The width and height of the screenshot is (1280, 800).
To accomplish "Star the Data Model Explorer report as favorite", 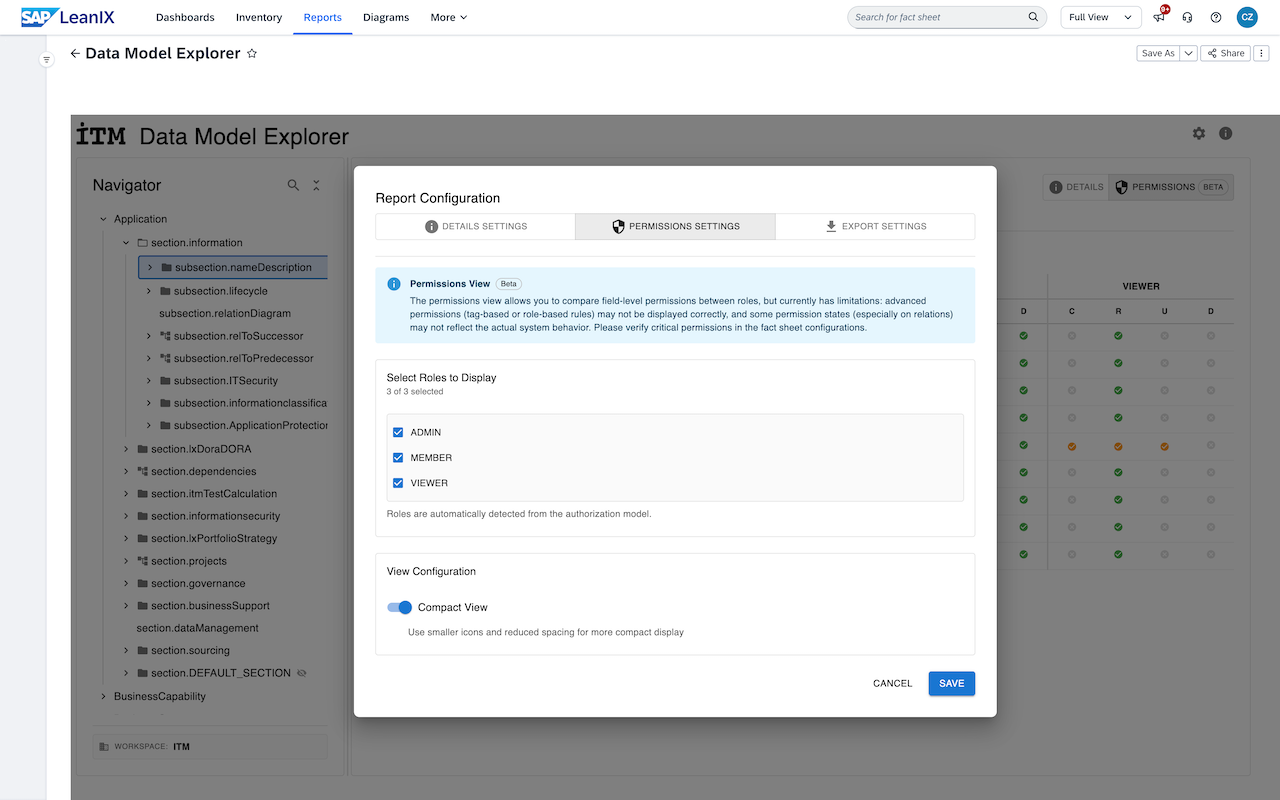I will (x=252, y=54).
